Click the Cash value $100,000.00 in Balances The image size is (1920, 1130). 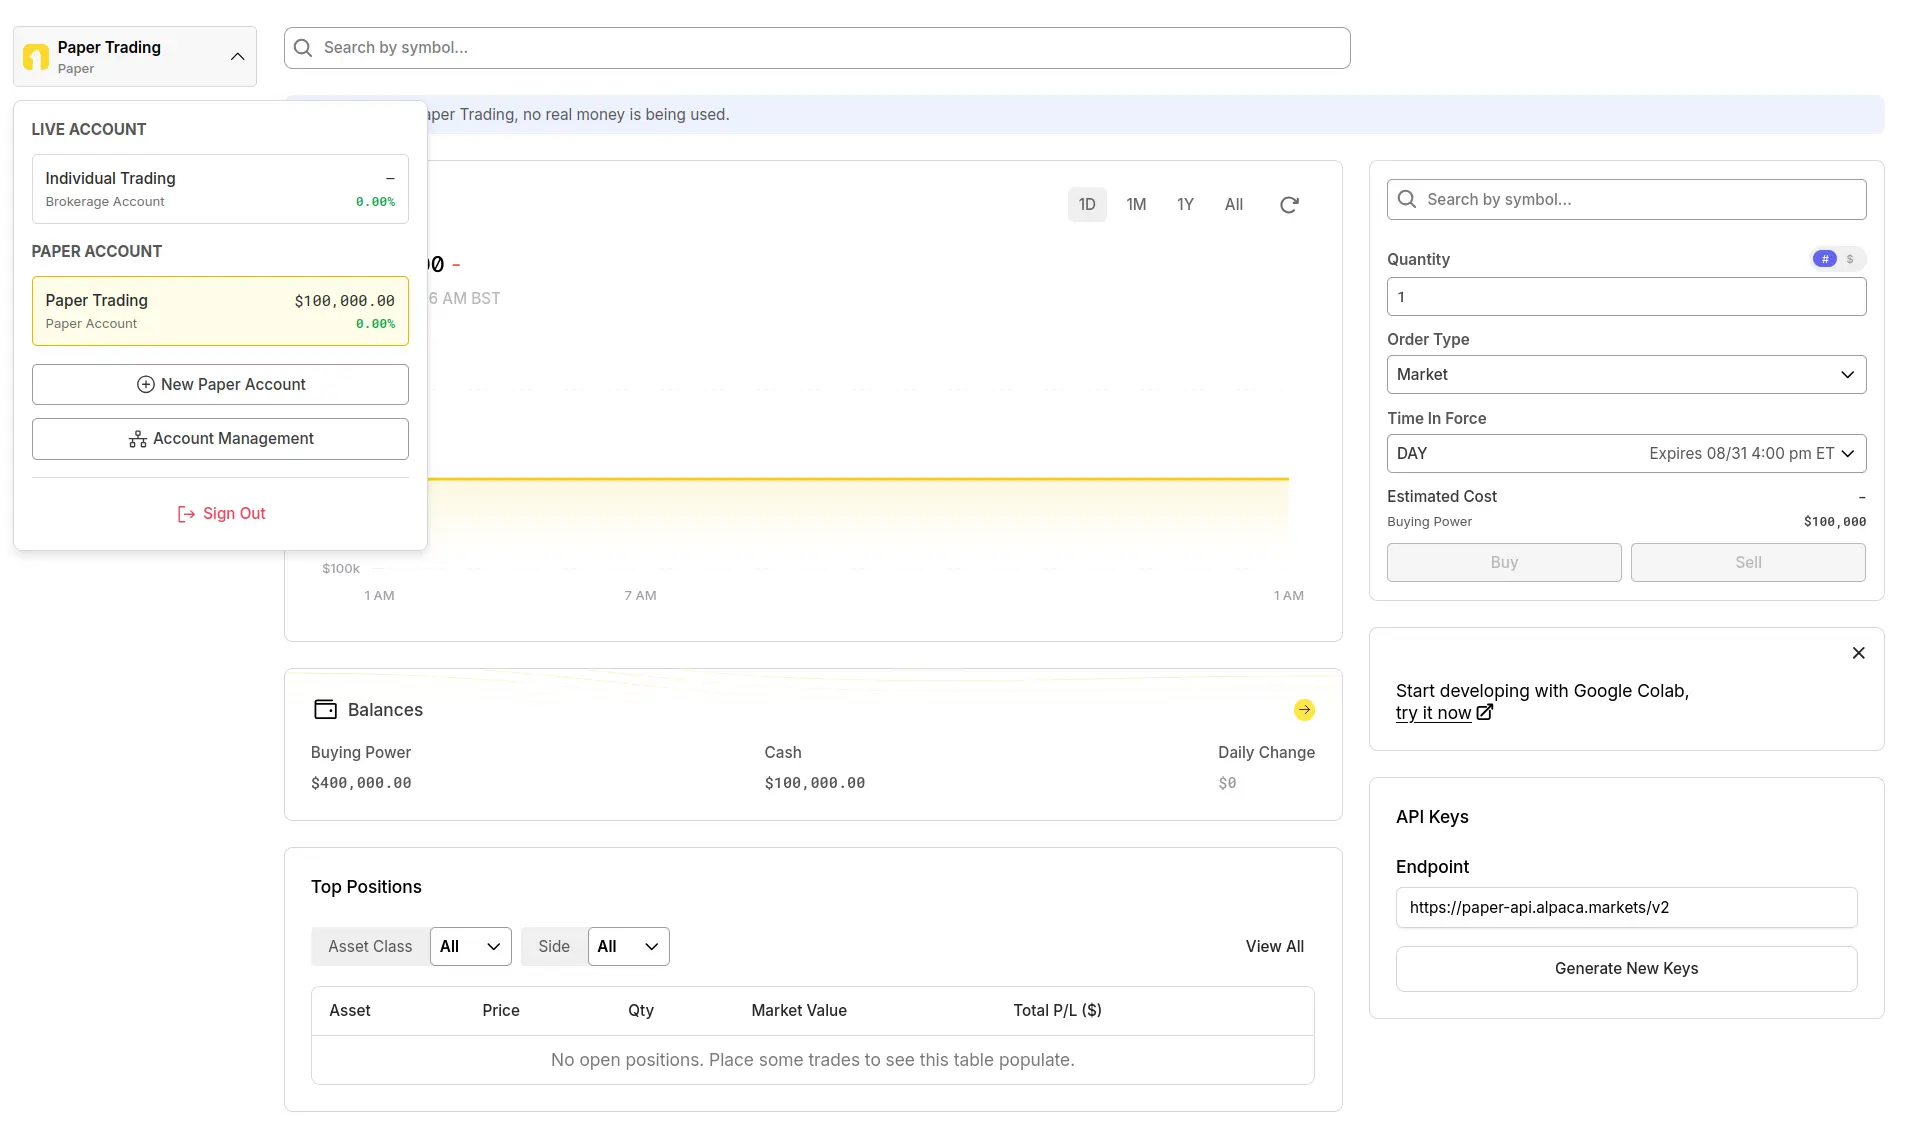point(815,783)
